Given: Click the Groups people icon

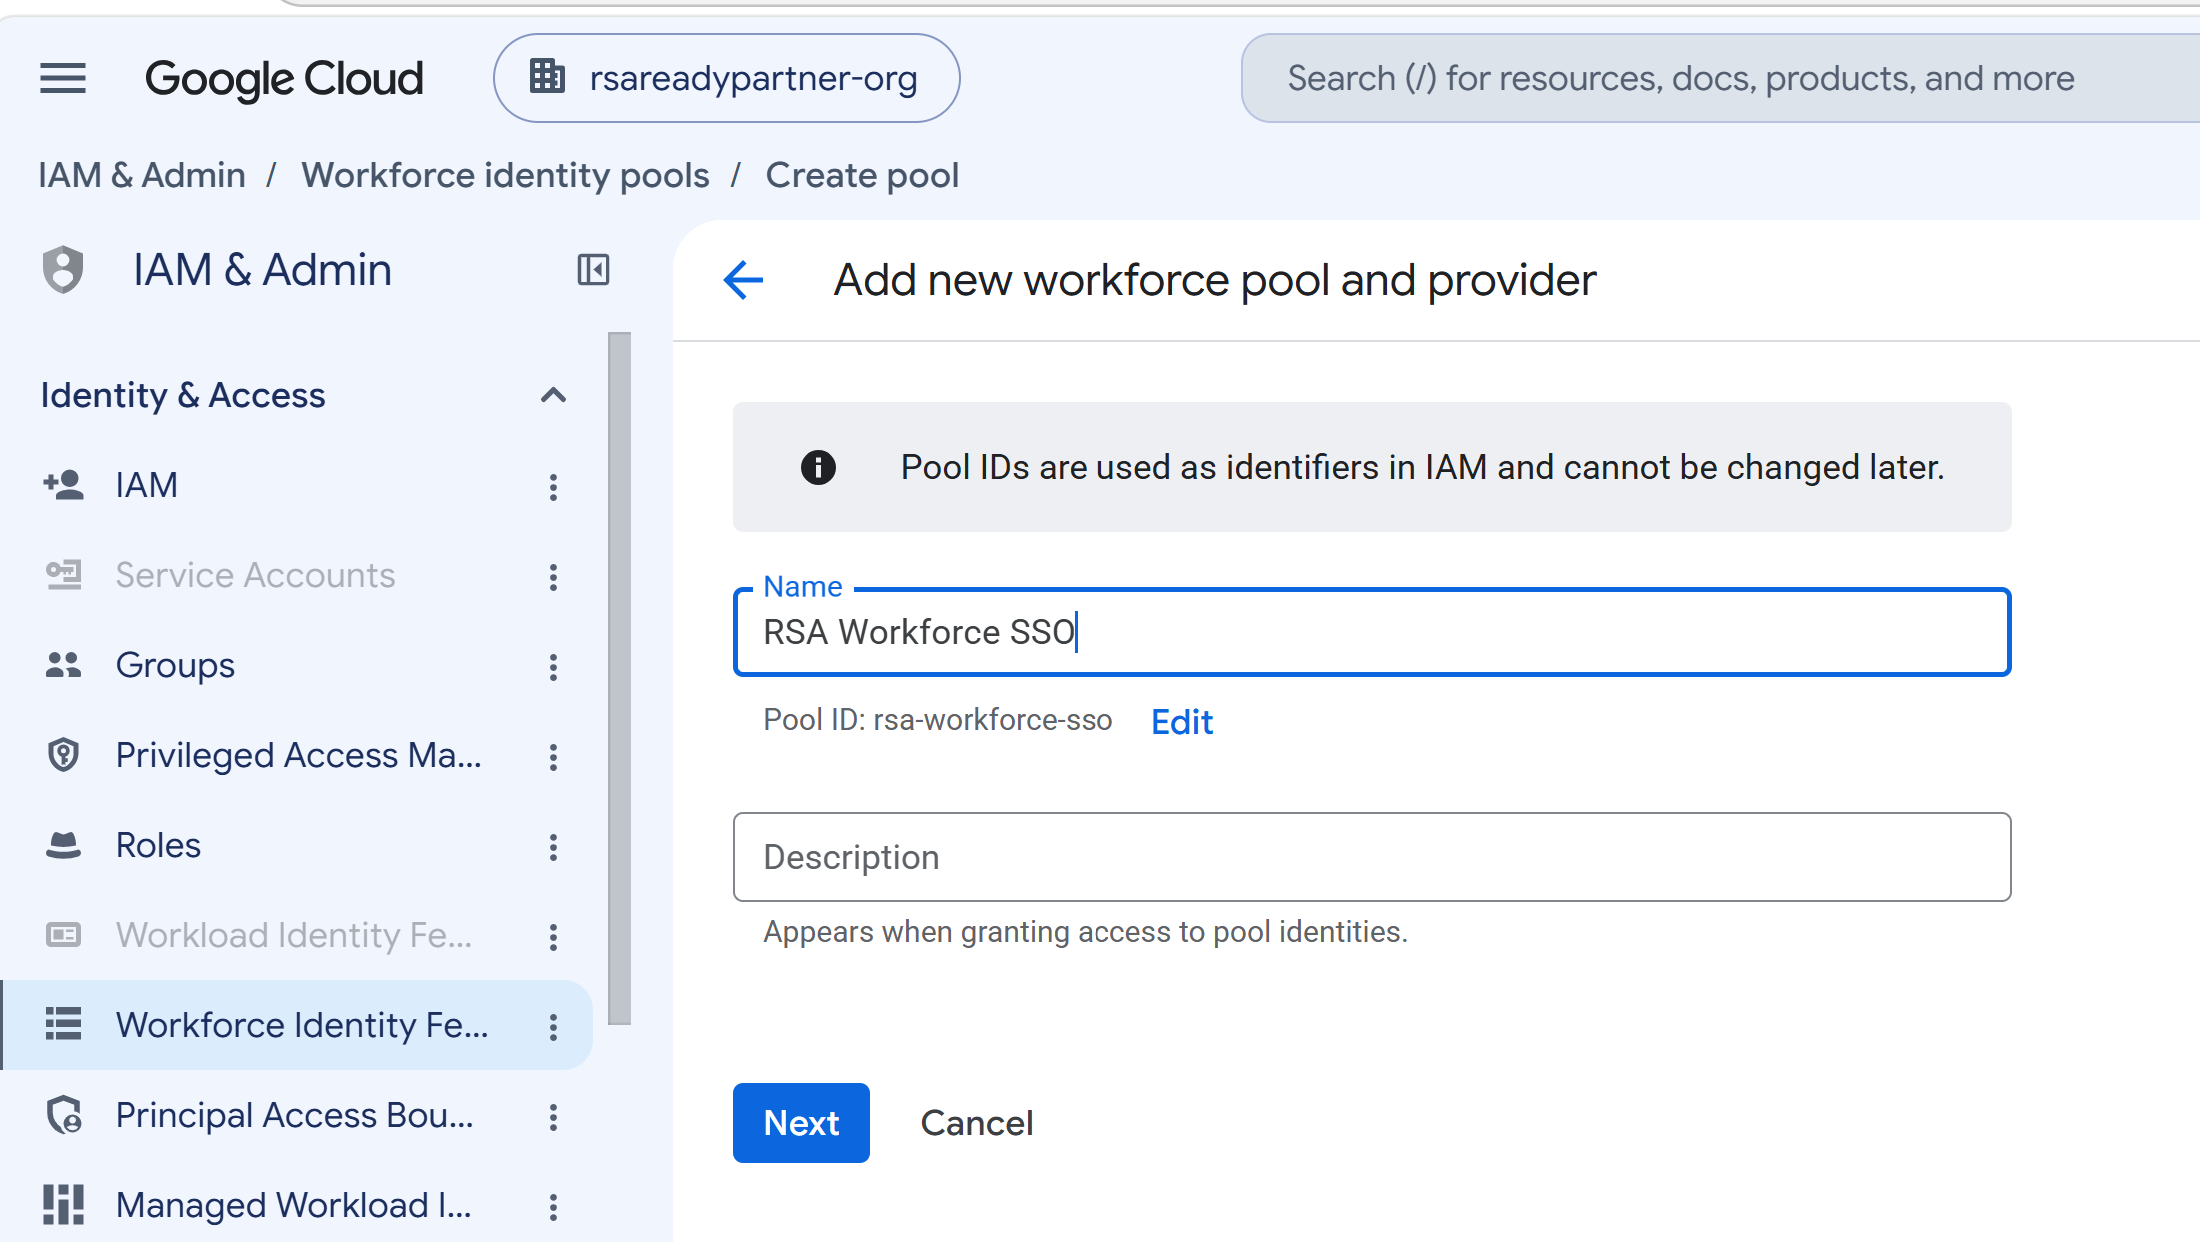Looking at the screenshot, I should pos(63,665).
